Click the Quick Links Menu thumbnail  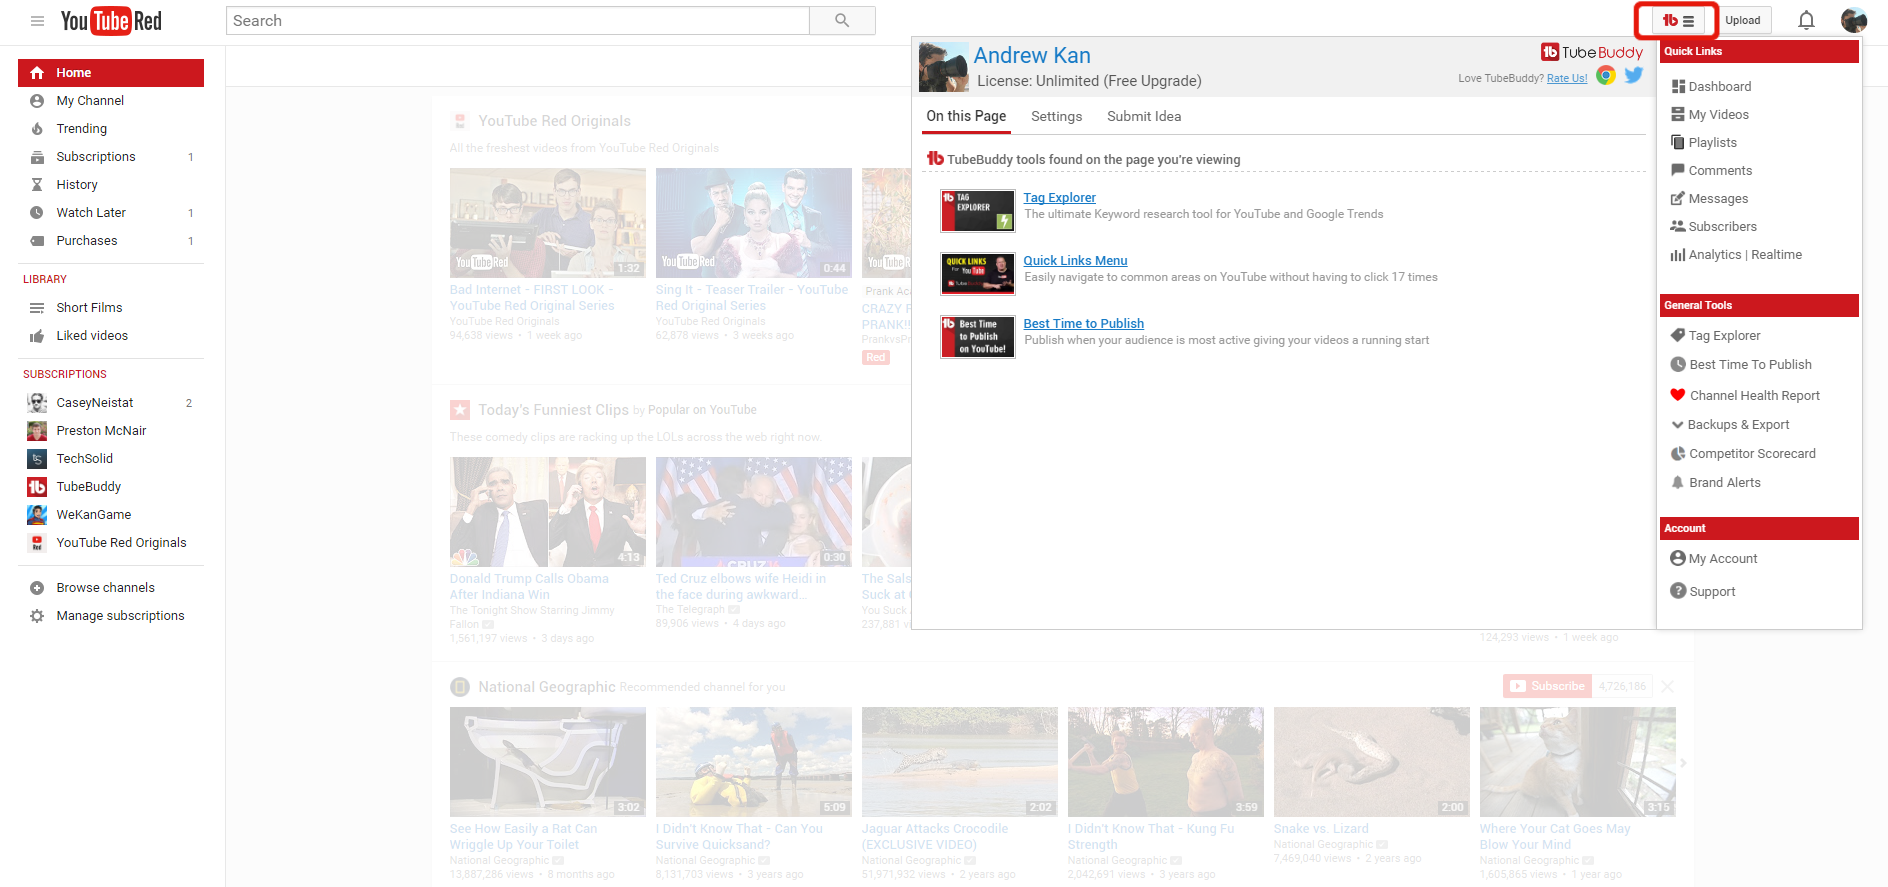point(978,274)
